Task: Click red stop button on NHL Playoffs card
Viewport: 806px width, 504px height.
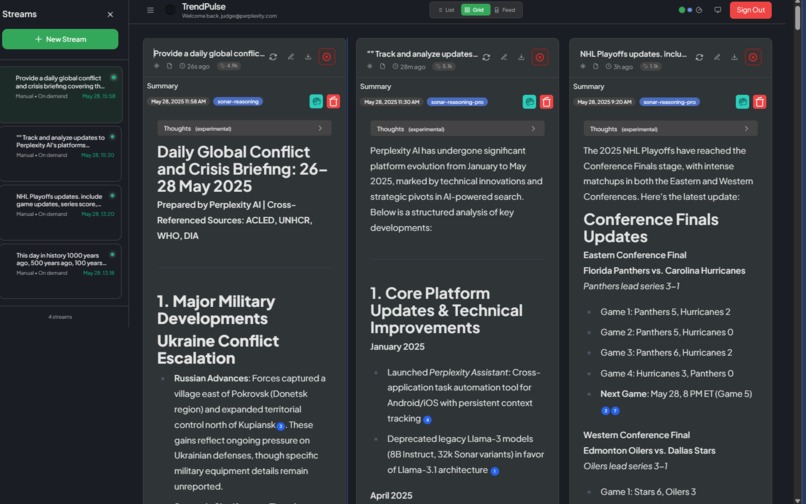Action: (x=753, y=57)
